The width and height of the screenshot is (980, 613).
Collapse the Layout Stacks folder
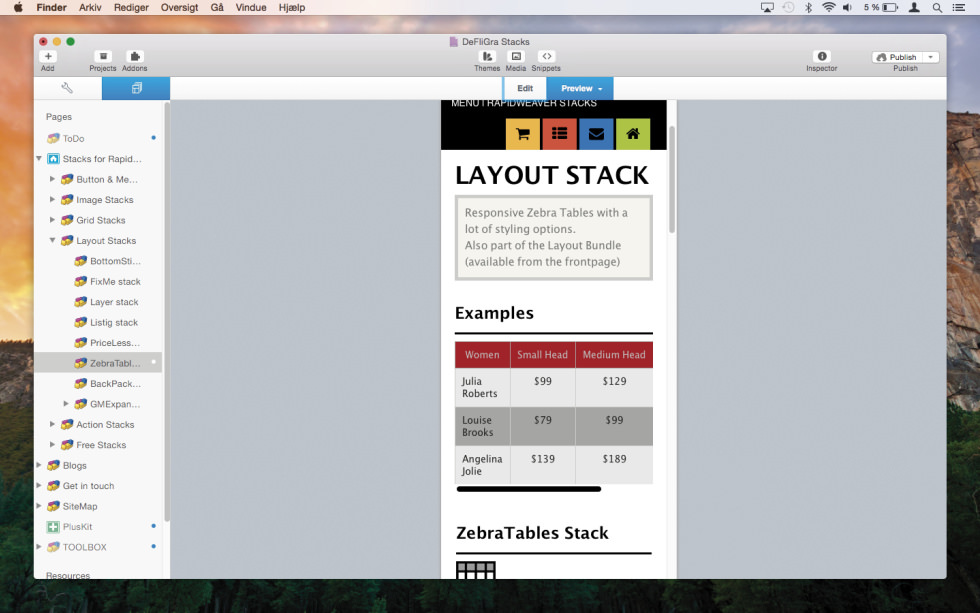coord(52,241)
